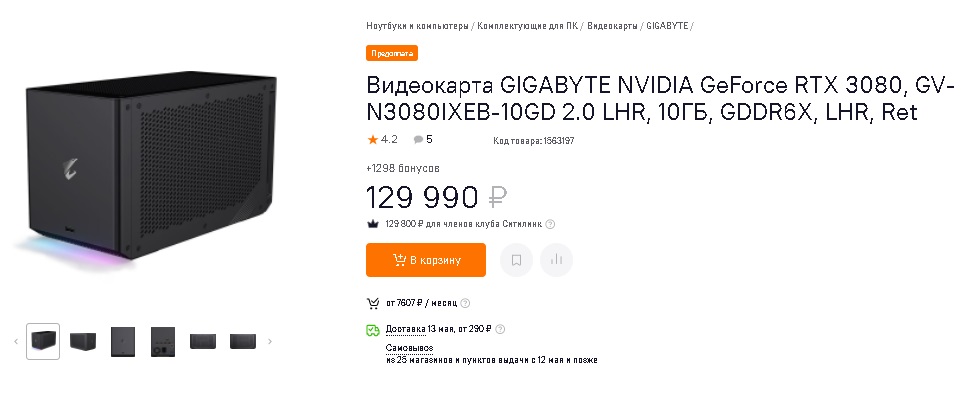Viewport: 979px width, 413px height.
Task: Click the club-price help question mark
Action: pyautogui.click(x=551, y=224)
